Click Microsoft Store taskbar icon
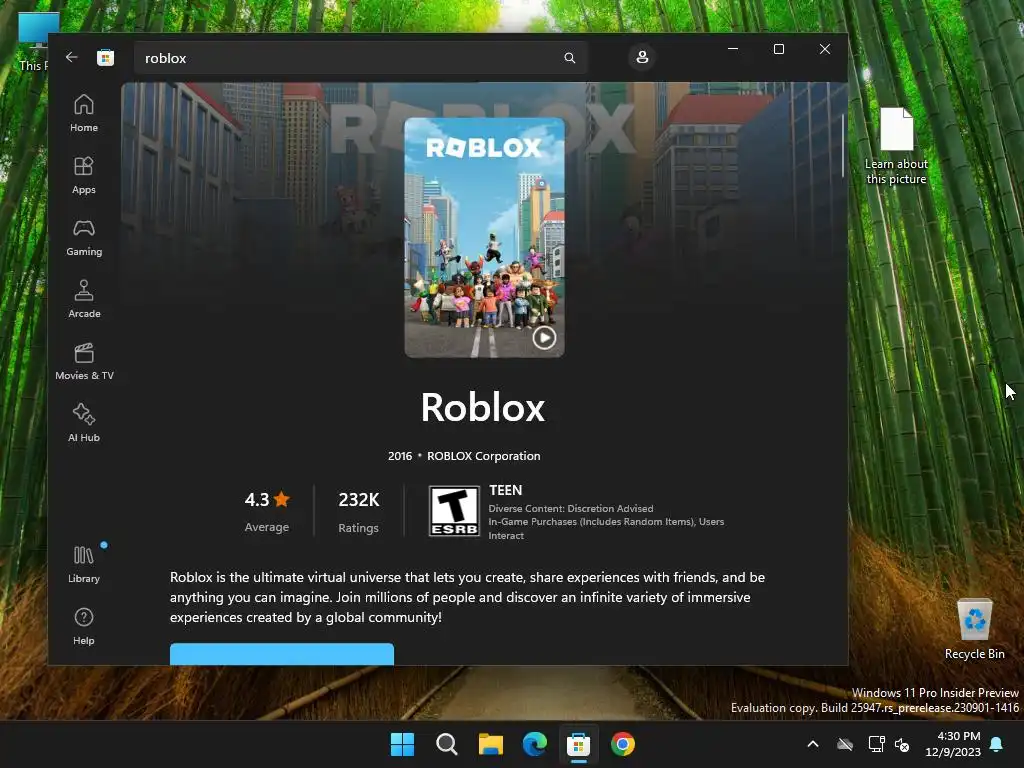The height and width of the screenshot is (768, 1024). pos(578,744)
